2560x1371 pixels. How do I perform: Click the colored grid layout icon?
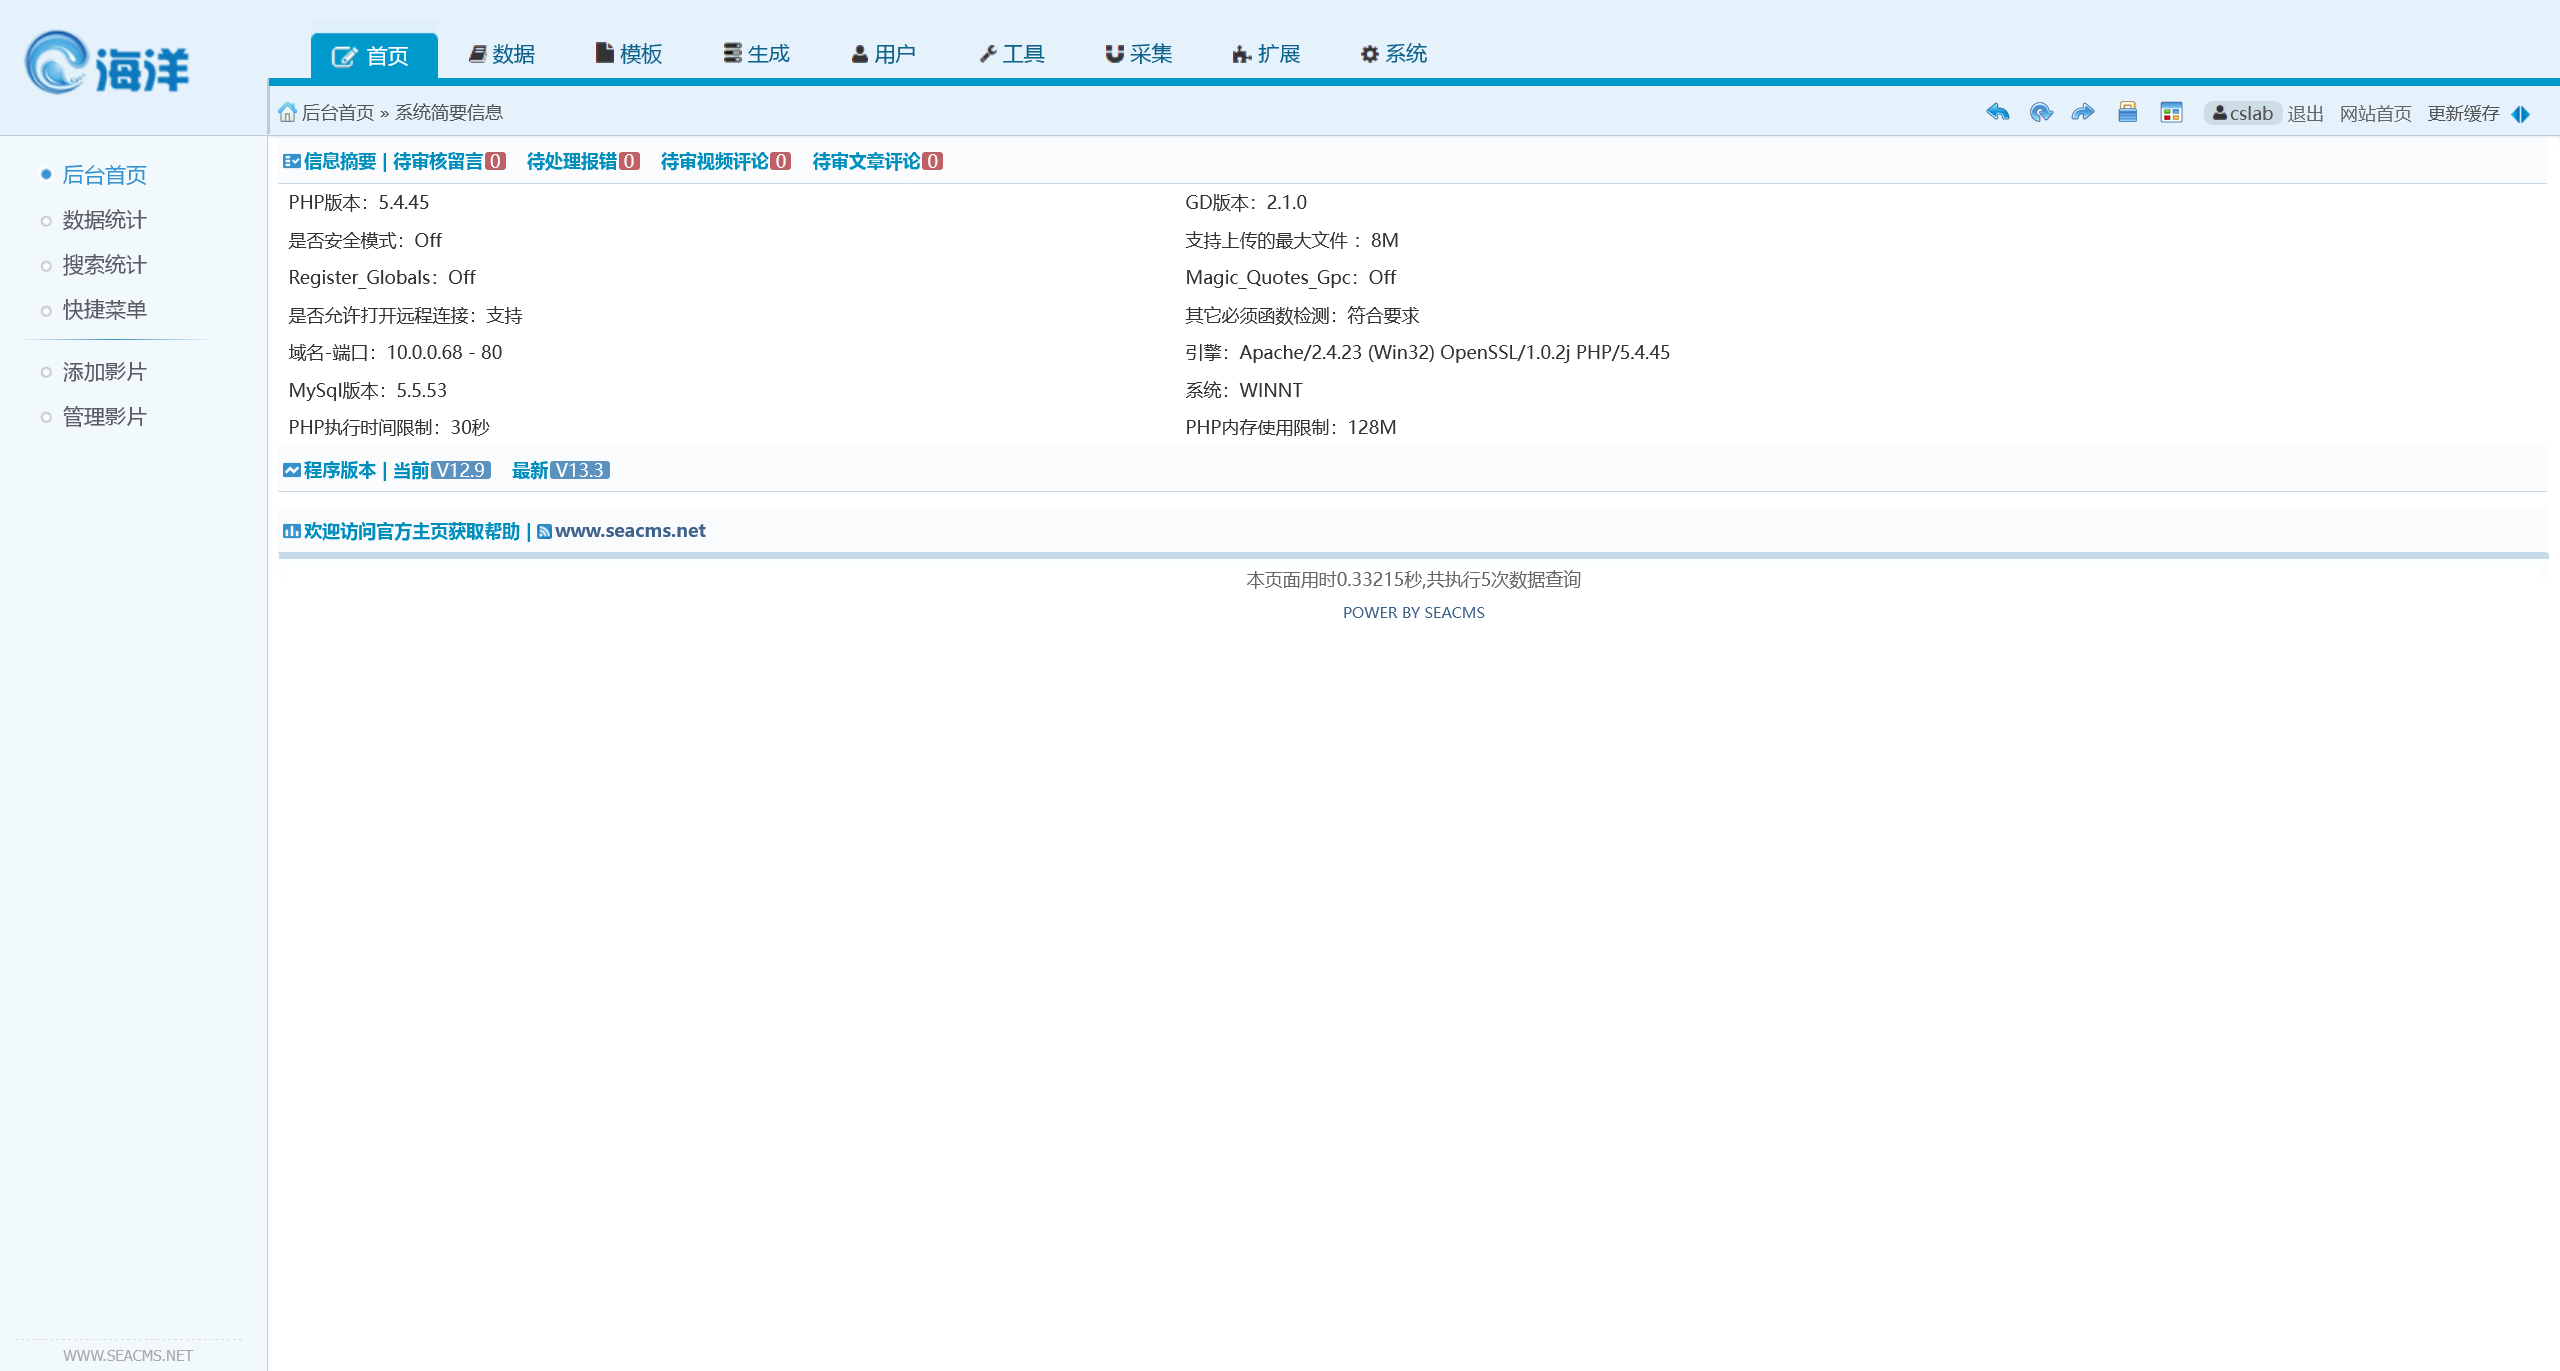tap(2171, 112)
